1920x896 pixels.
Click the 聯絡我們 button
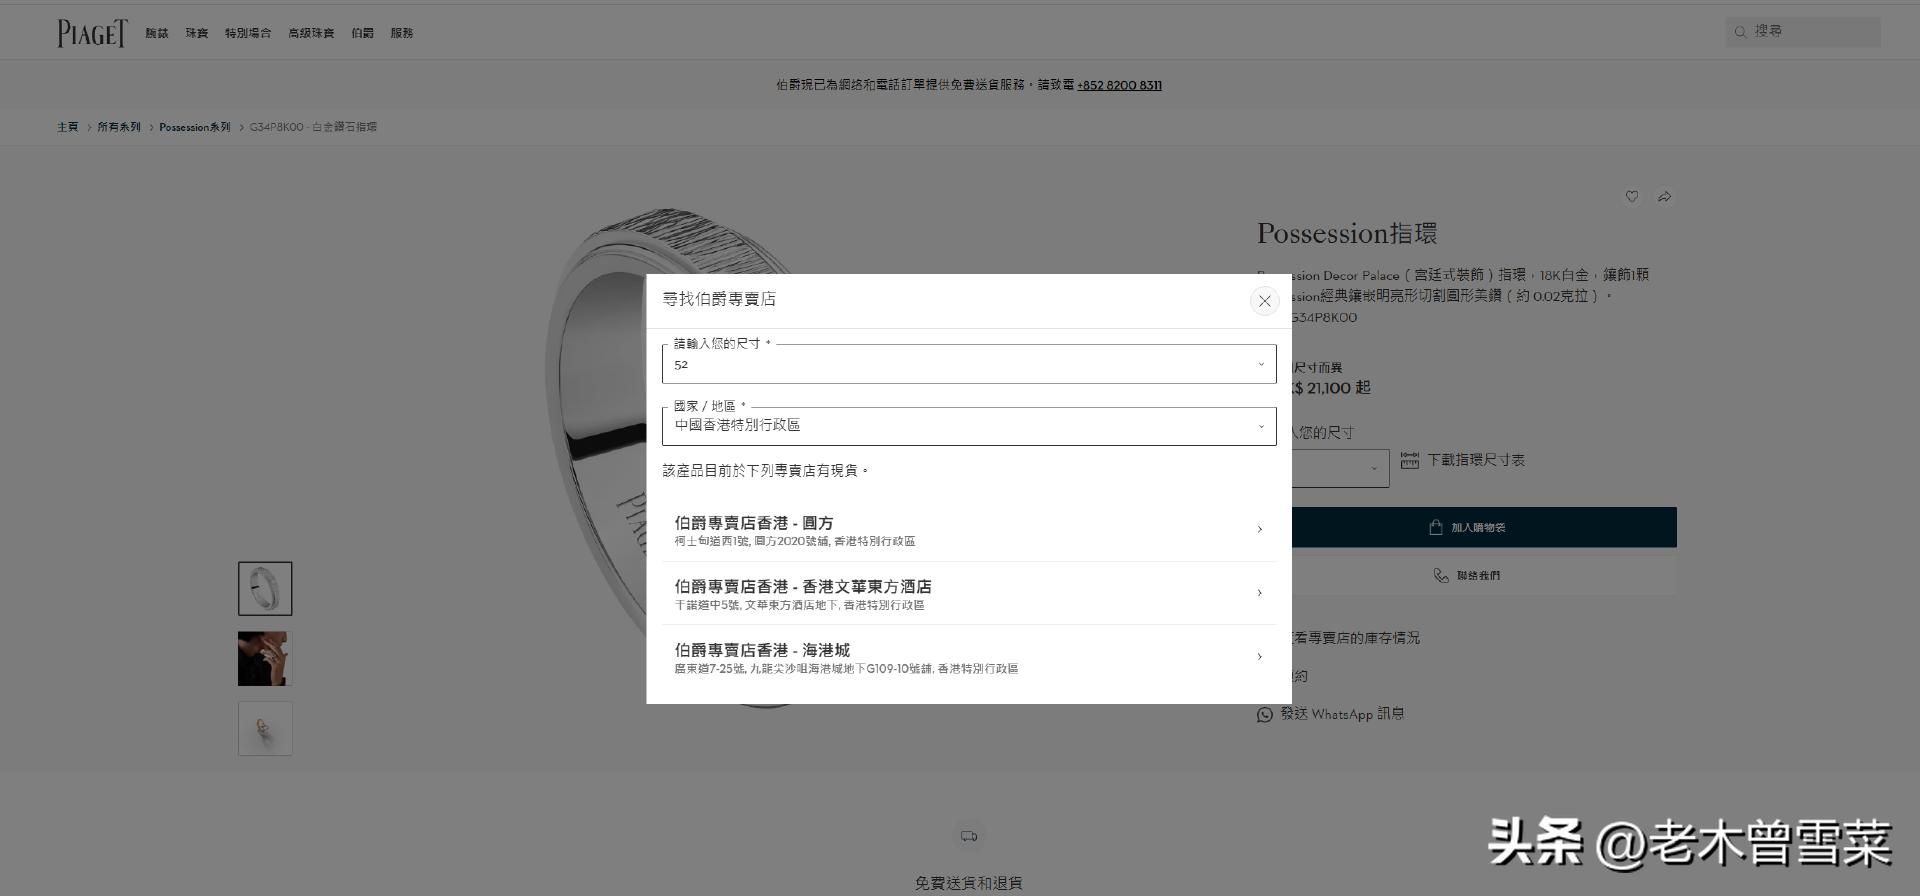coord(1484,575)
